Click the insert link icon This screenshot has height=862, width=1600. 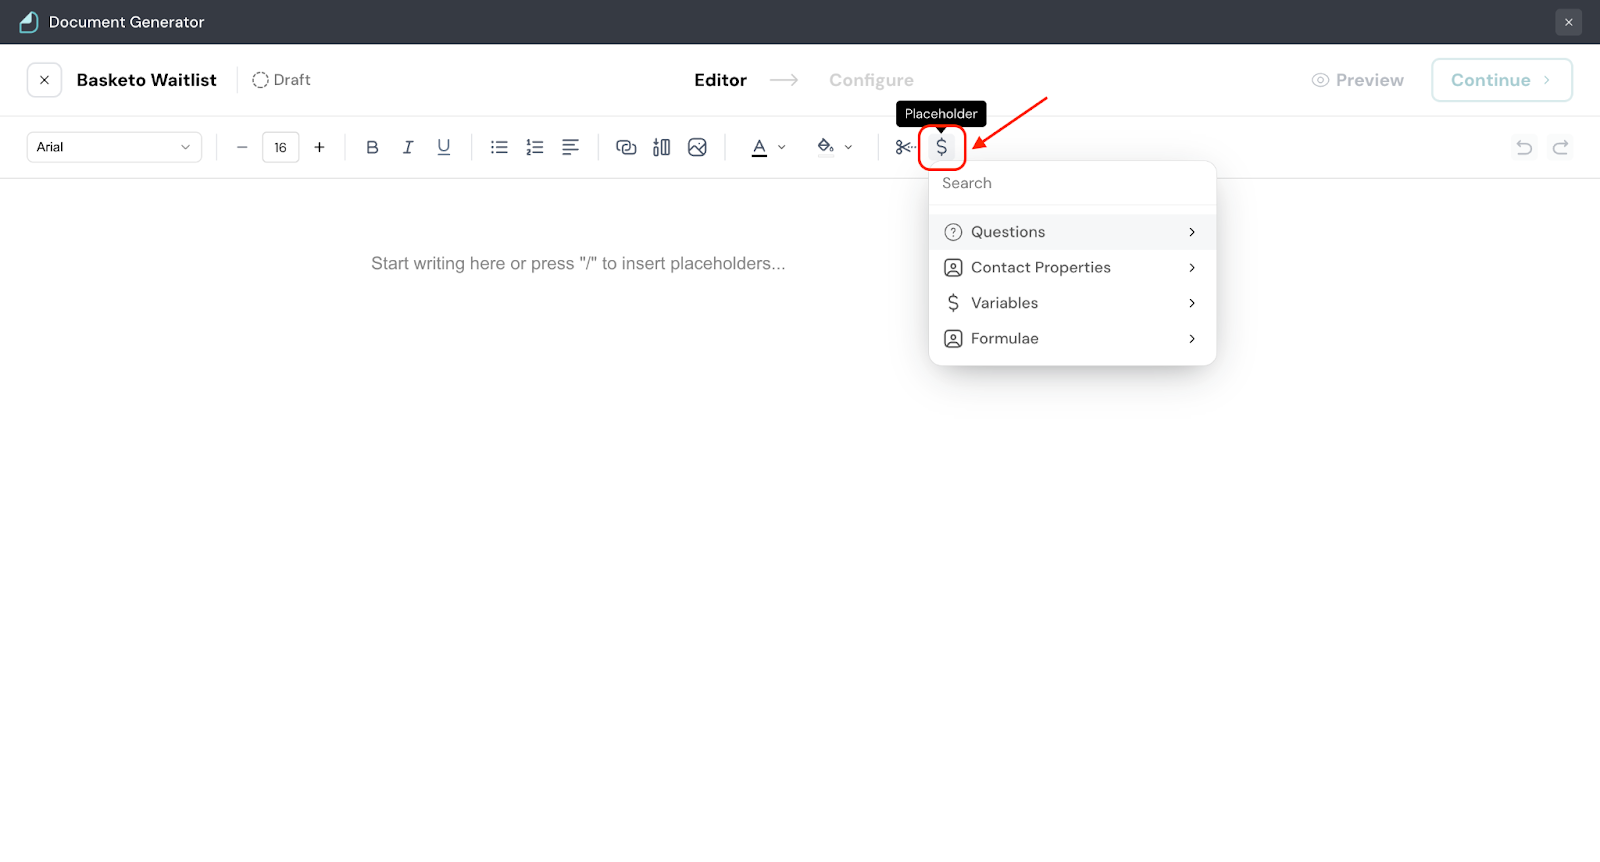pos(626,147)
